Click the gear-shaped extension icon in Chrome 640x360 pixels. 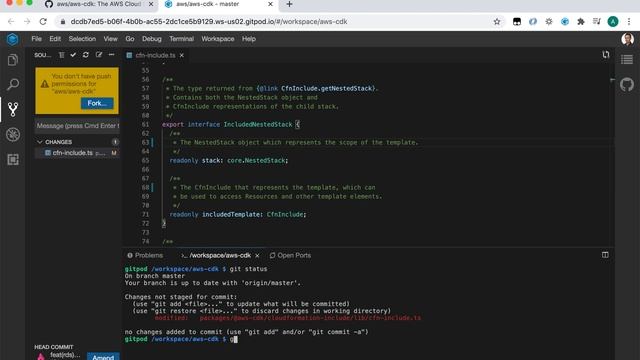click(549, 22)
